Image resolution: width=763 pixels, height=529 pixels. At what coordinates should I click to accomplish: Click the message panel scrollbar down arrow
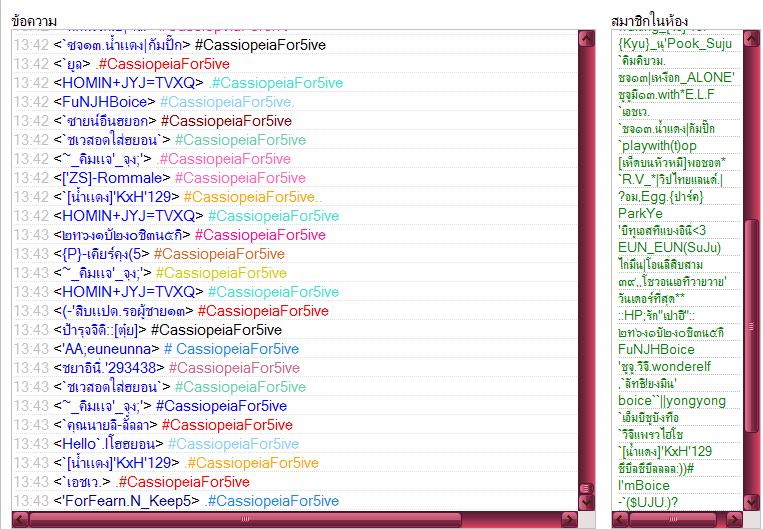pos(586,502)
